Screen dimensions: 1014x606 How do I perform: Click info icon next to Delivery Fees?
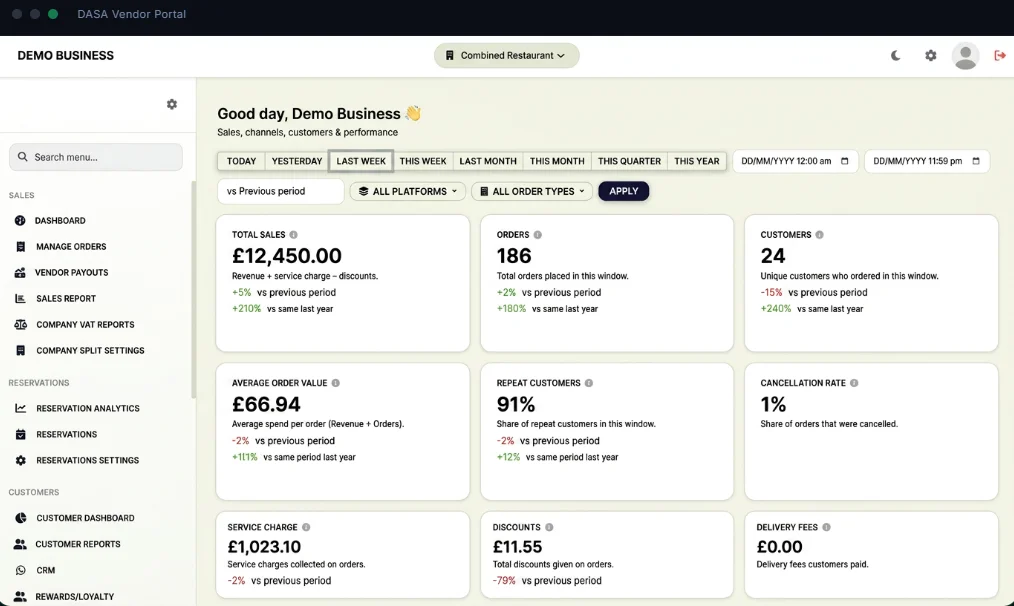coord(826,527)
